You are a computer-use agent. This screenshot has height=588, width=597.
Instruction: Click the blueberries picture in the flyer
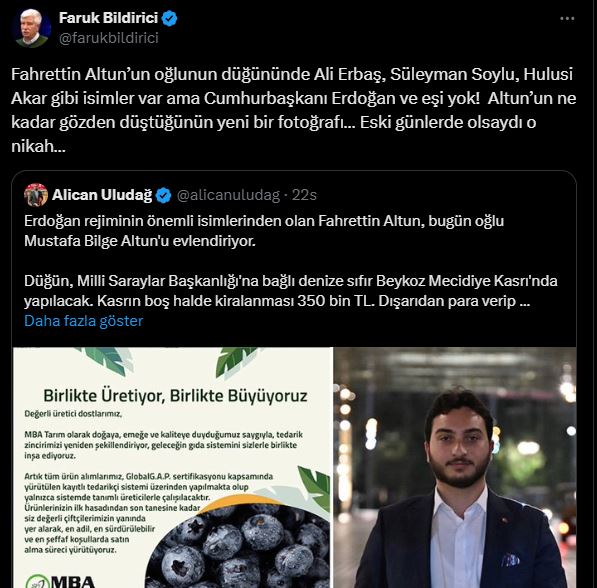238,546
